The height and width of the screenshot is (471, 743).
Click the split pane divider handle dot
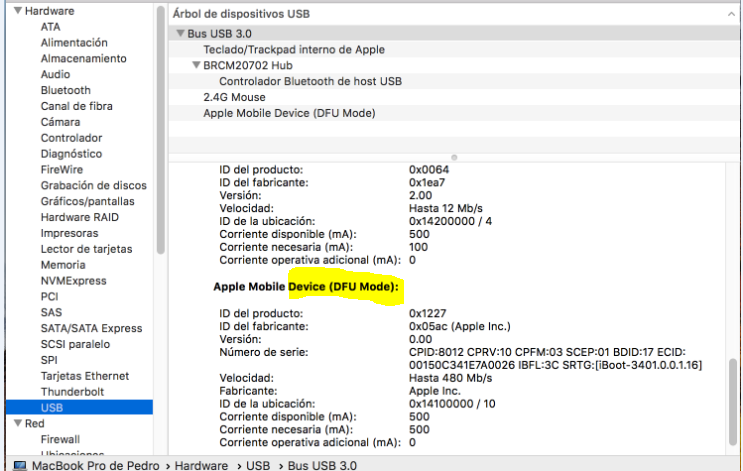(x=454, y=157)
